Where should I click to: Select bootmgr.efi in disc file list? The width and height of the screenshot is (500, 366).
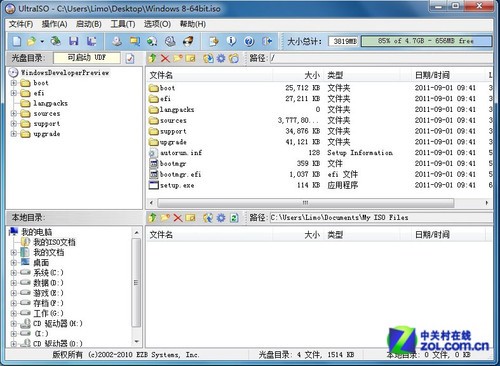point(180,174)
